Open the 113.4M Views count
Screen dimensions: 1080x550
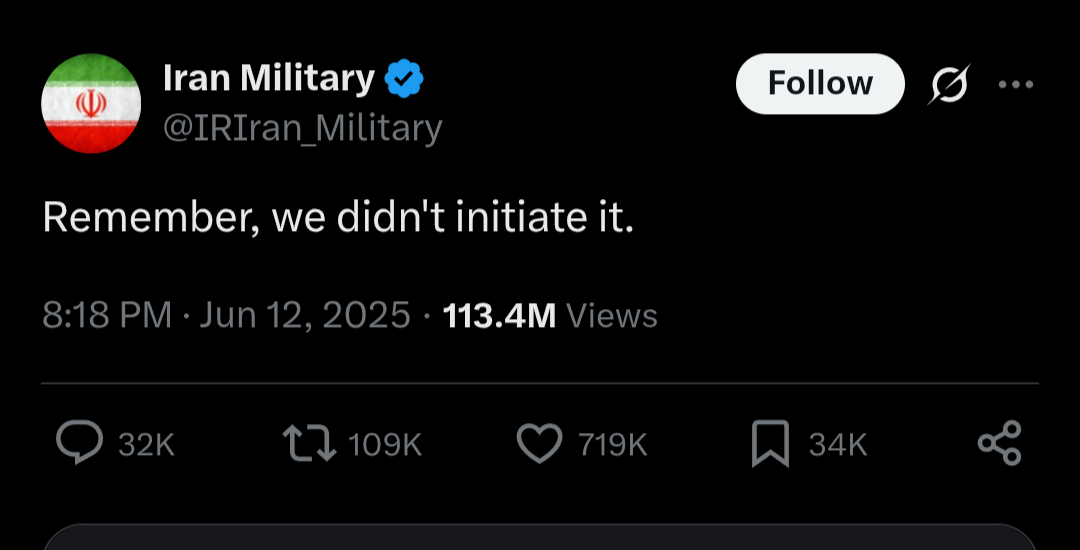(x=550, y=316)
